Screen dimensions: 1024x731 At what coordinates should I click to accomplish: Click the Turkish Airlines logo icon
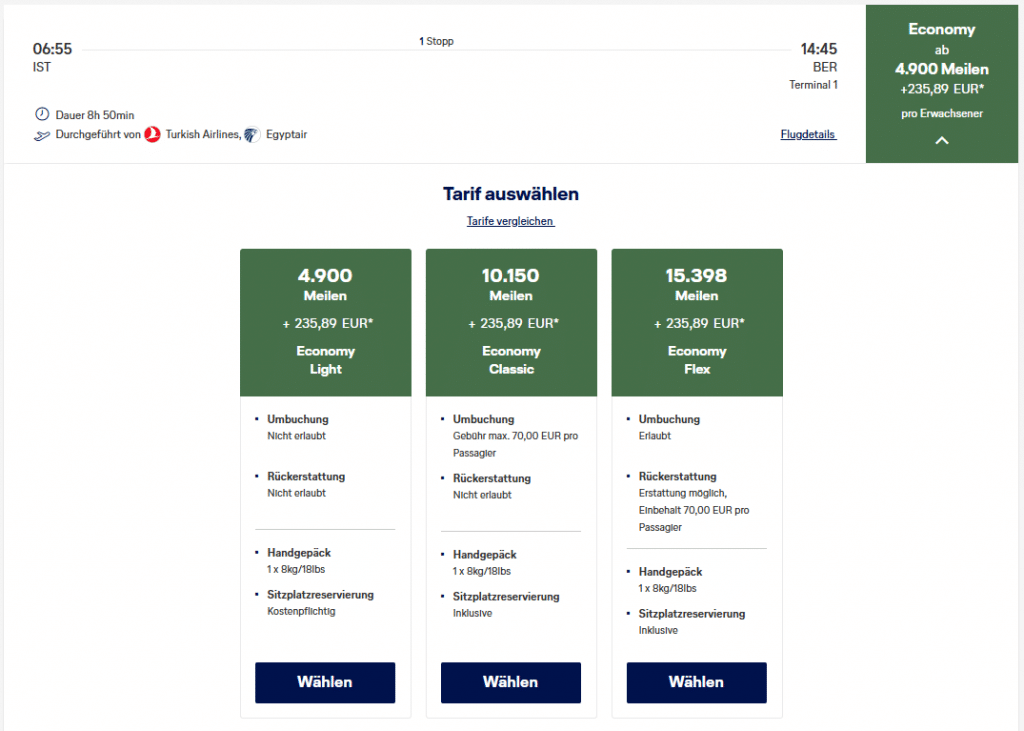point(152,134)
